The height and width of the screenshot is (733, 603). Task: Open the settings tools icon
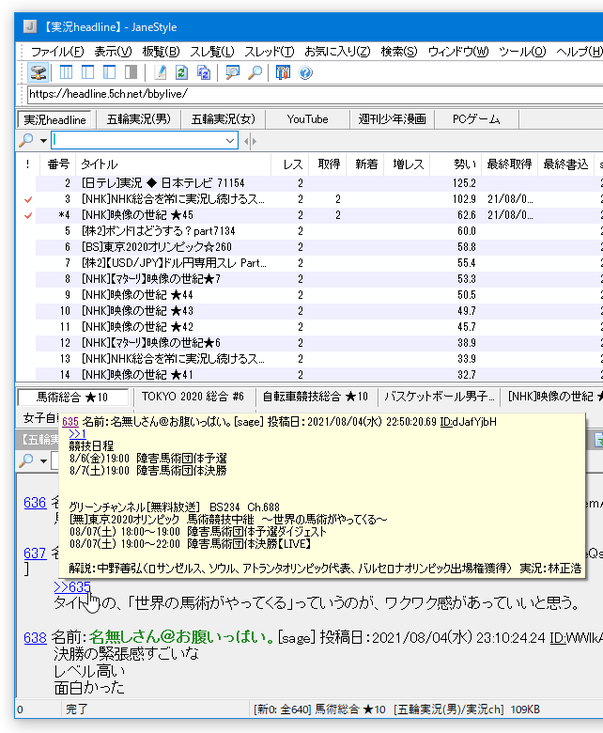283,72
